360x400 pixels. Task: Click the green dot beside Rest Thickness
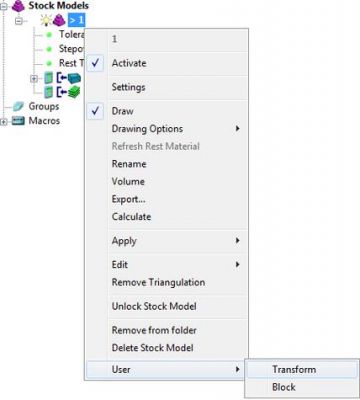pyautogui.click(x=49, y=63)
